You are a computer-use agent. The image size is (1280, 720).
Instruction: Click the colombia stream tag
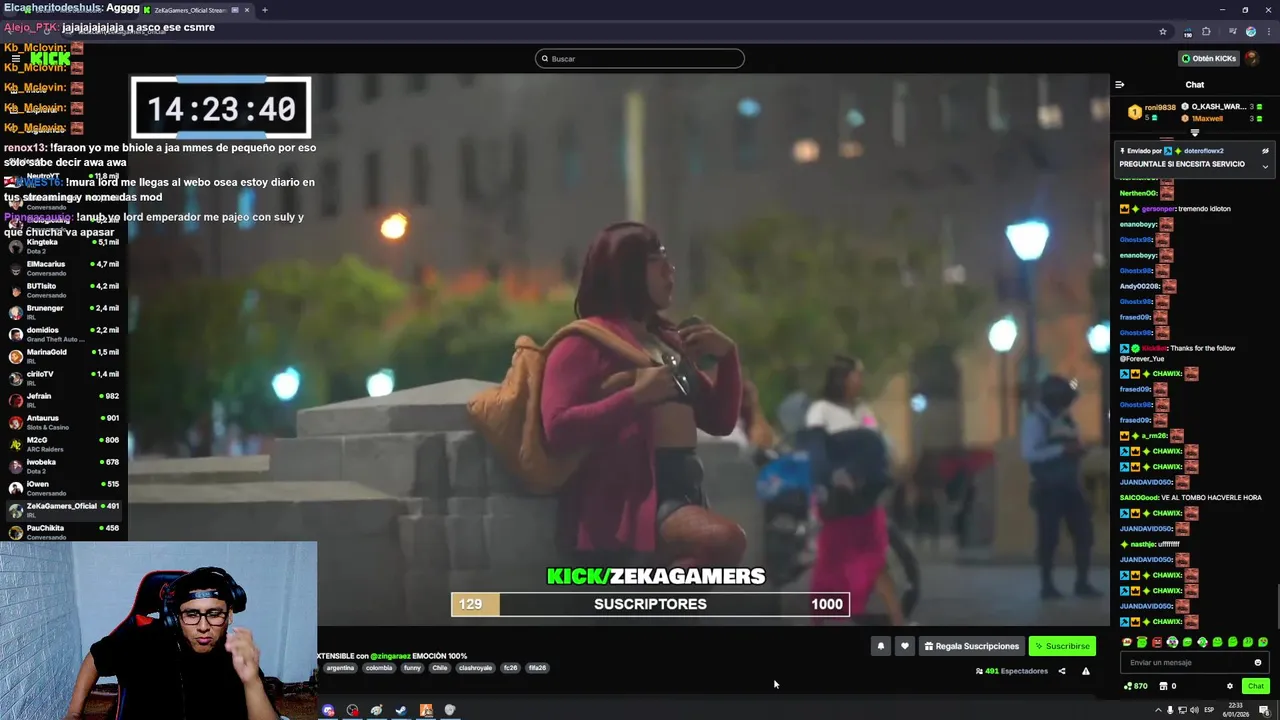click(379, 668)
